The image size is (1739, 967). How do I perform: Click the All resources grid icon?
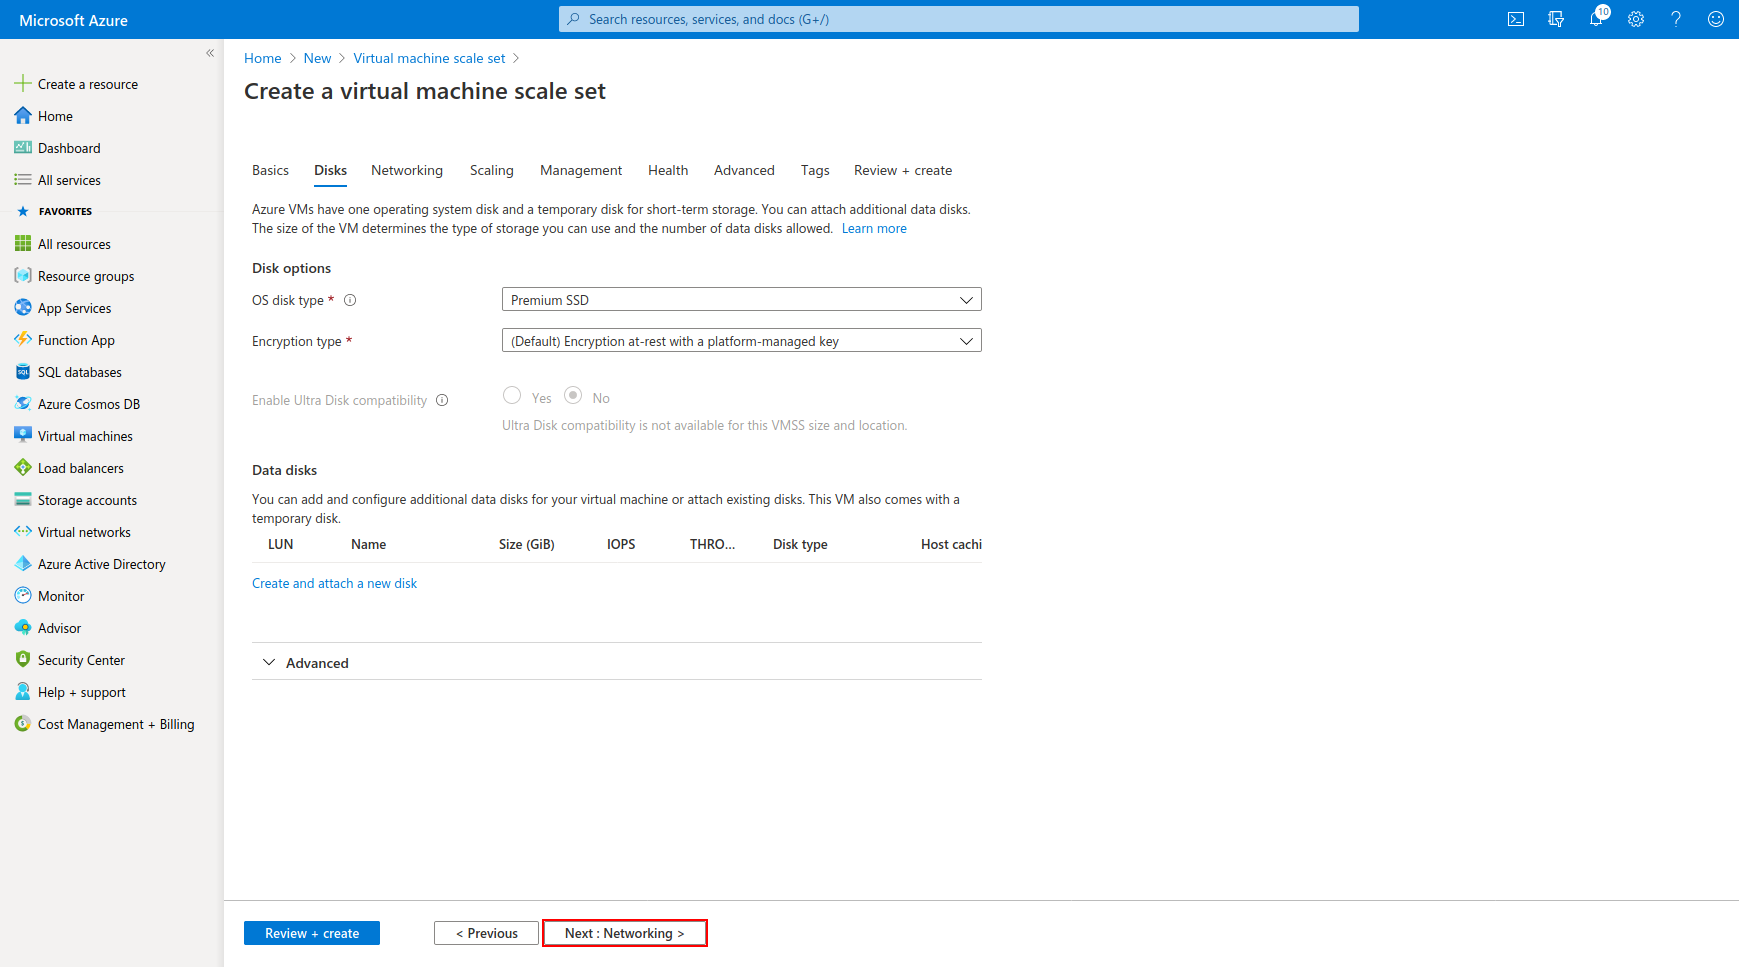pos(23,244)
